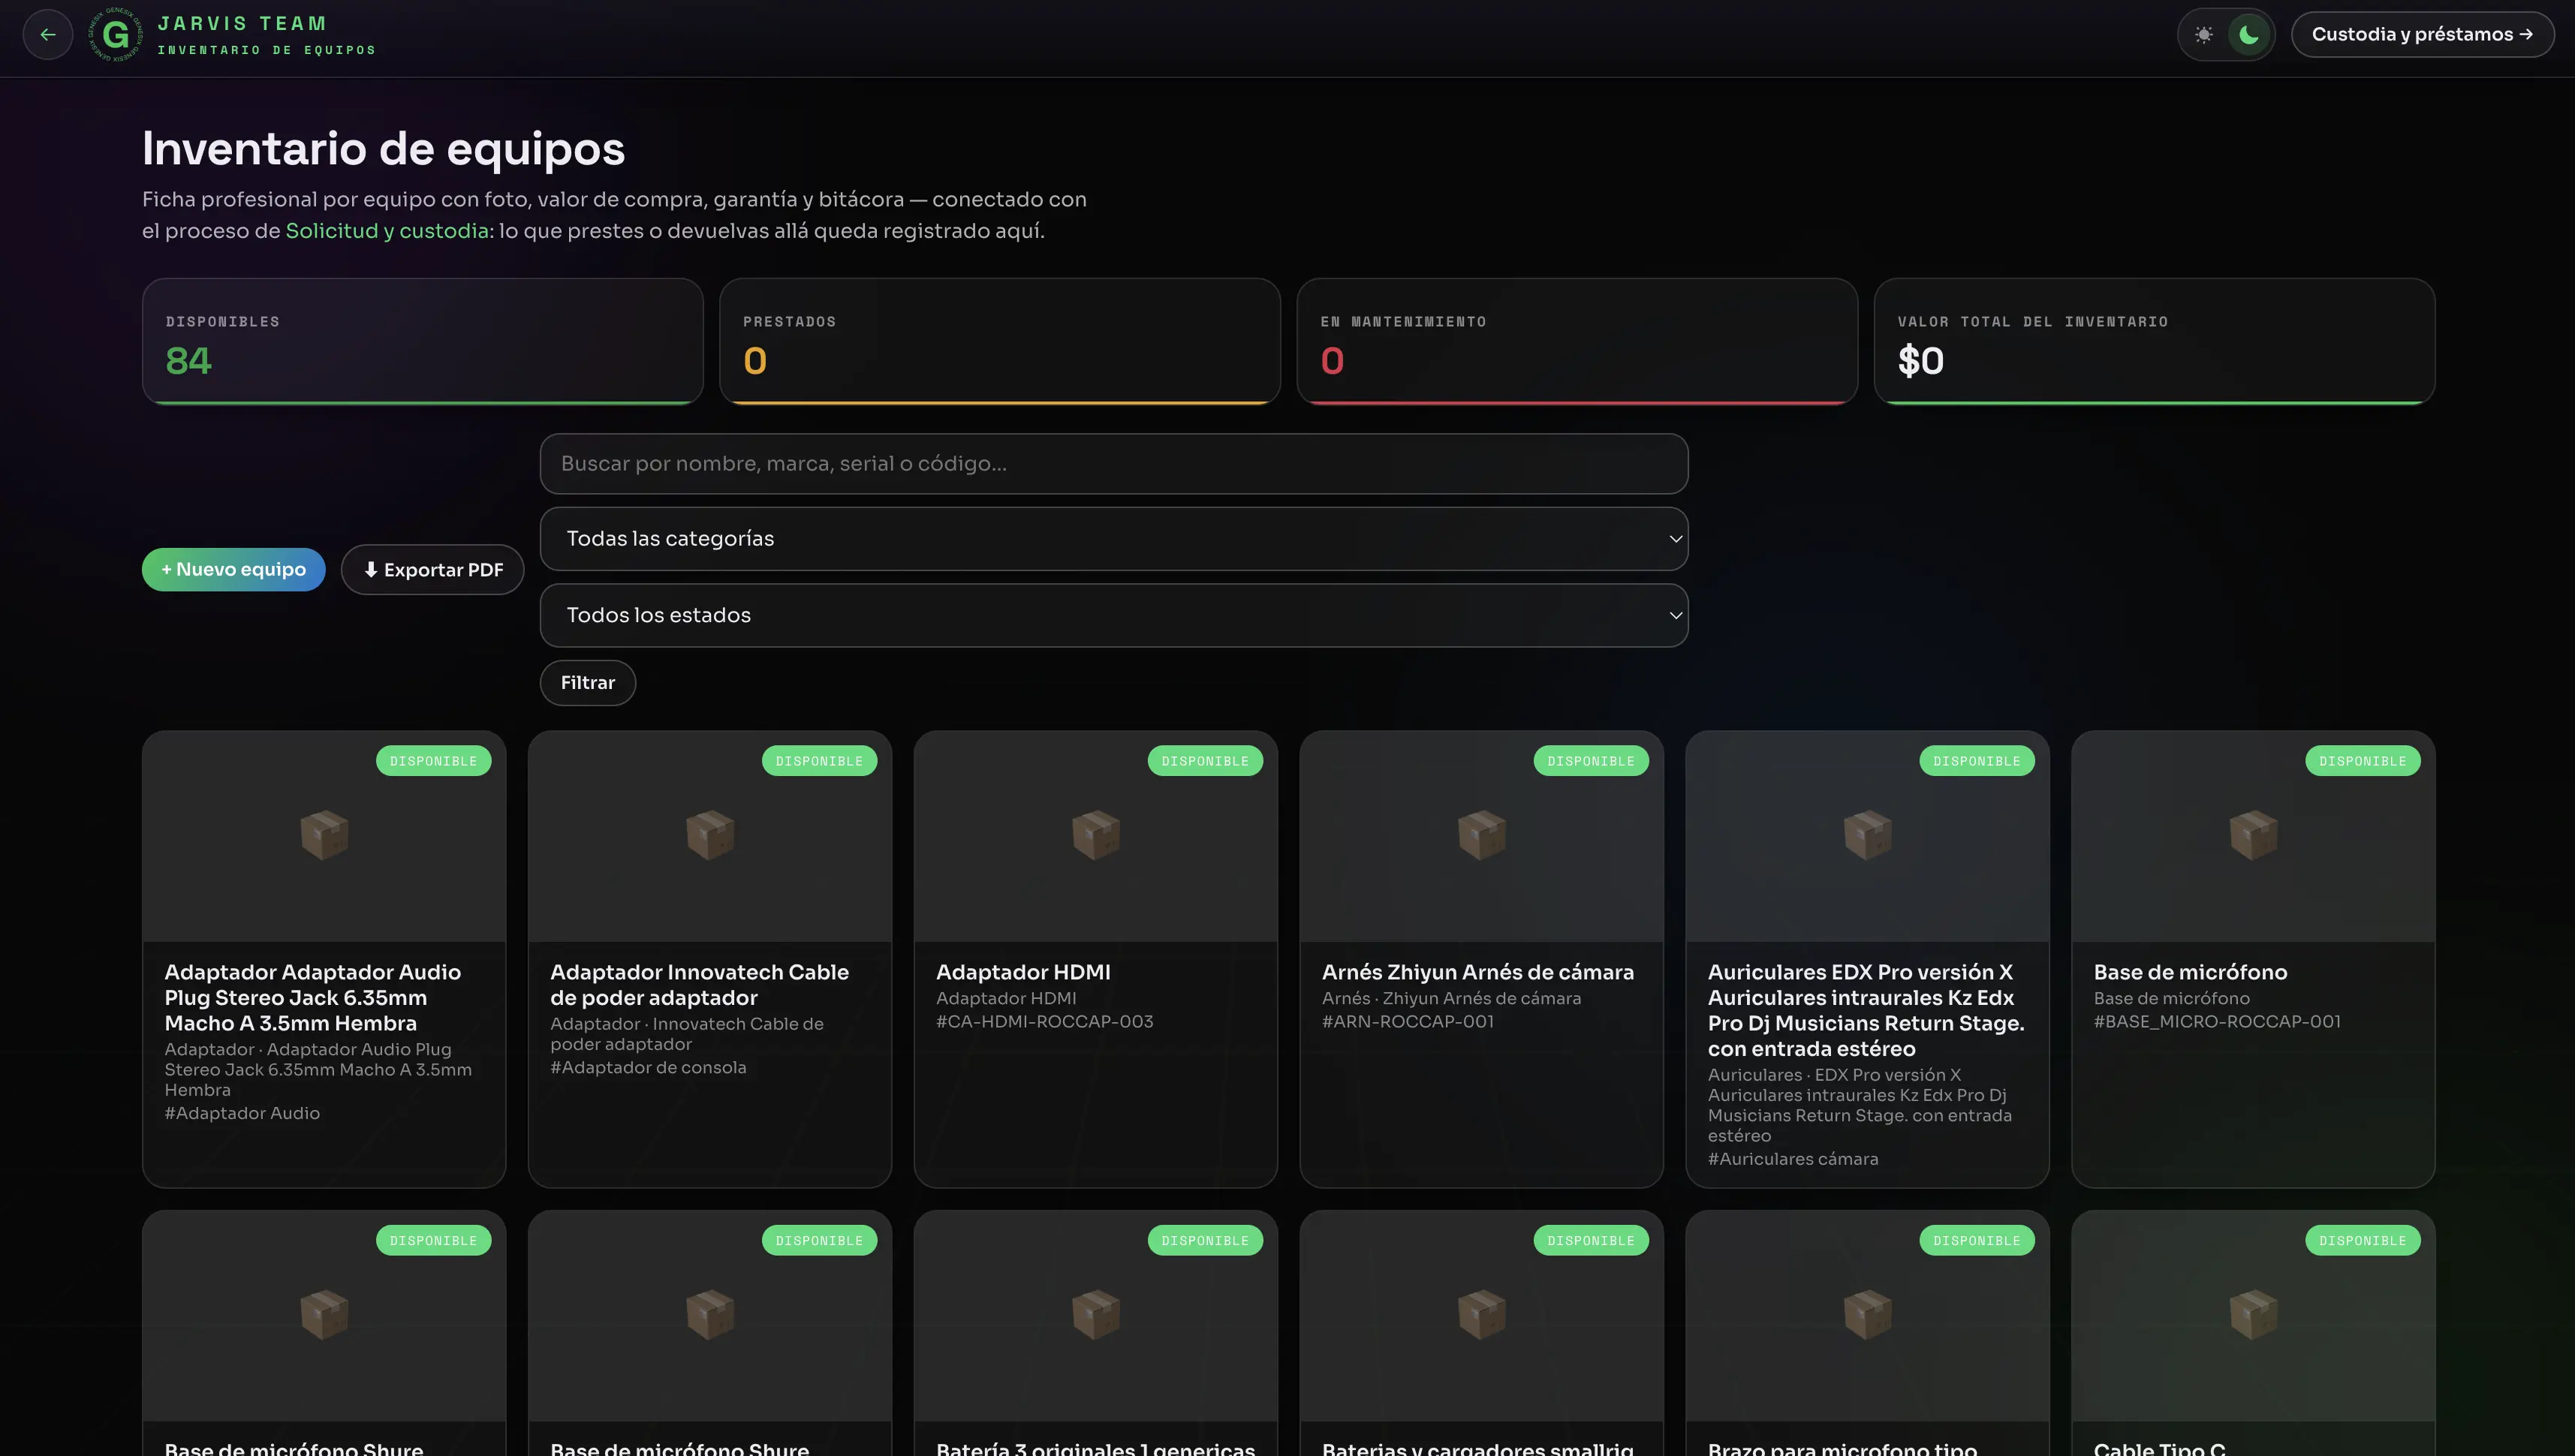The width and height of the screenshot is (2575, 1456).
Task: Click Disponible badge on Arnés Zhiyun card
Action: 1591,761
